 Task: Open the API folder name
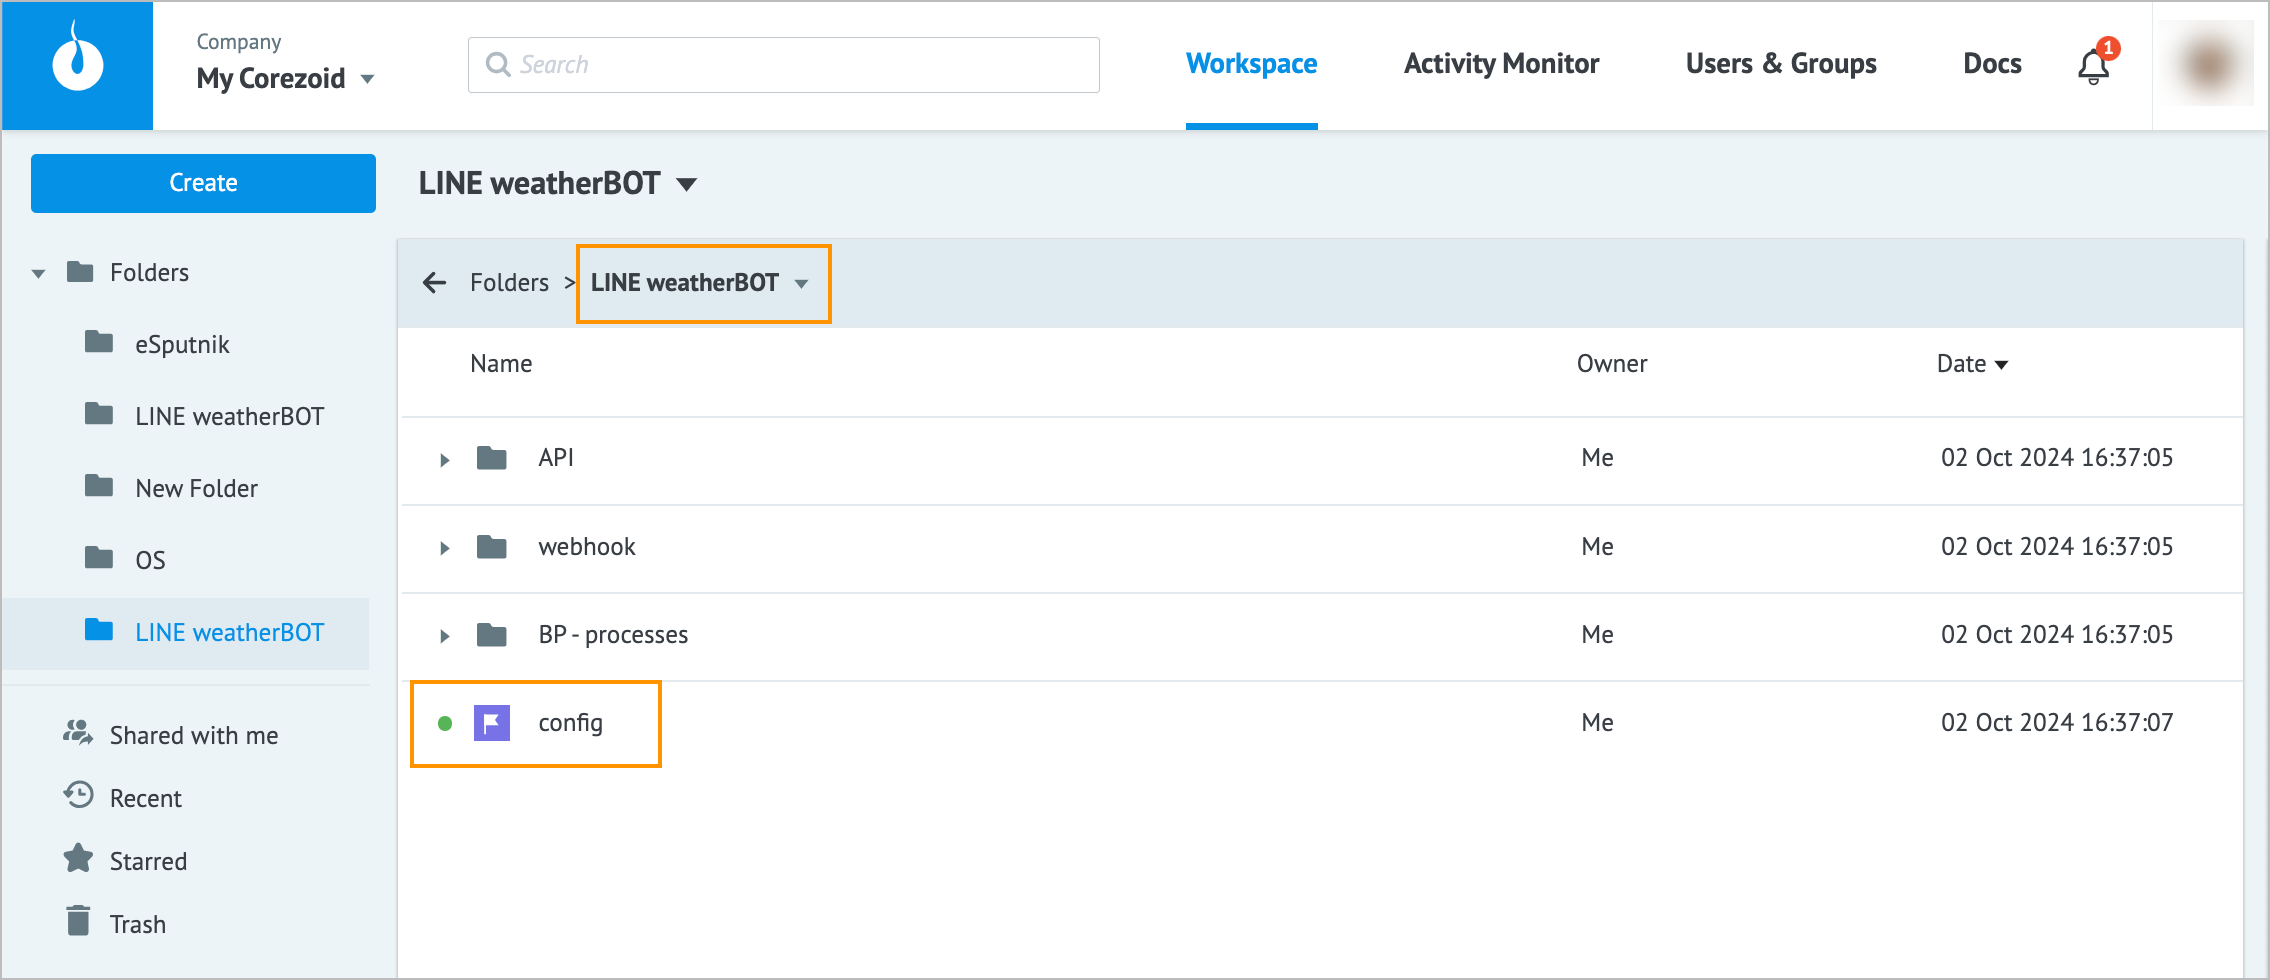[556, 458]
